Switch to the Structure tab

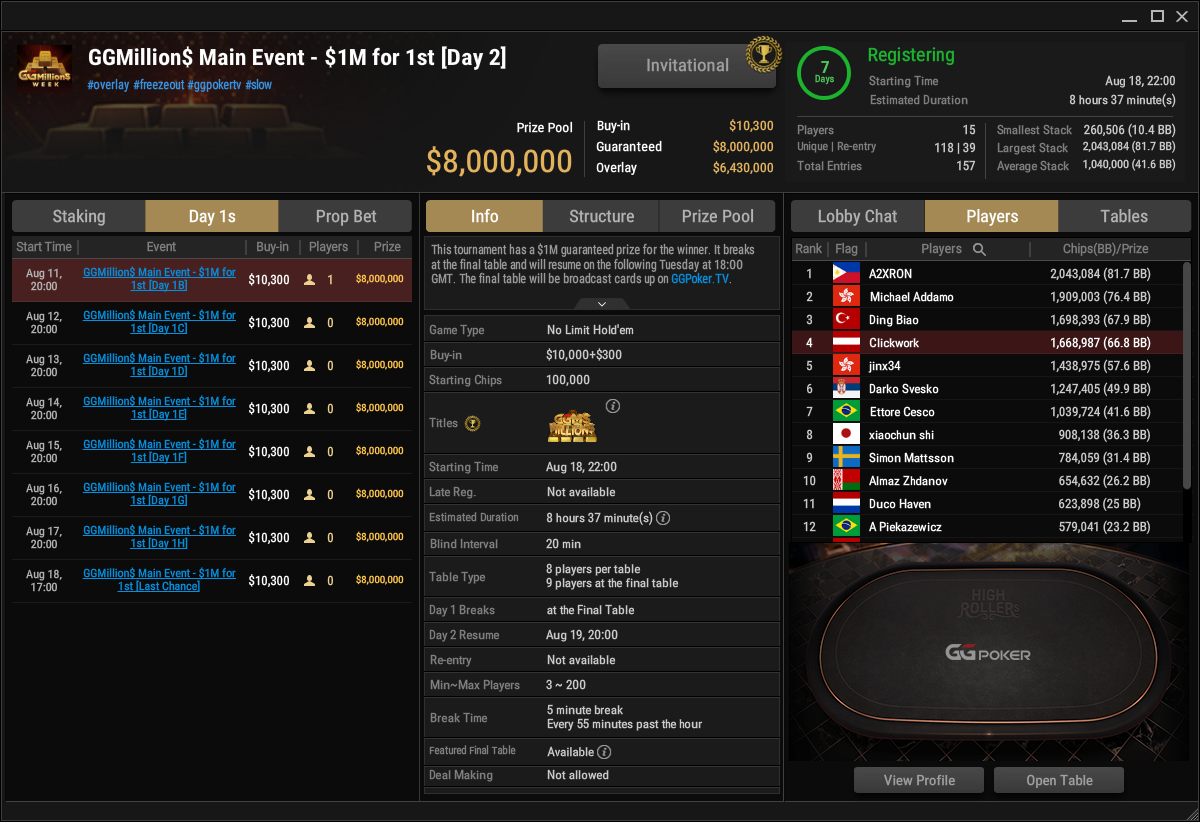click(601, 216)
